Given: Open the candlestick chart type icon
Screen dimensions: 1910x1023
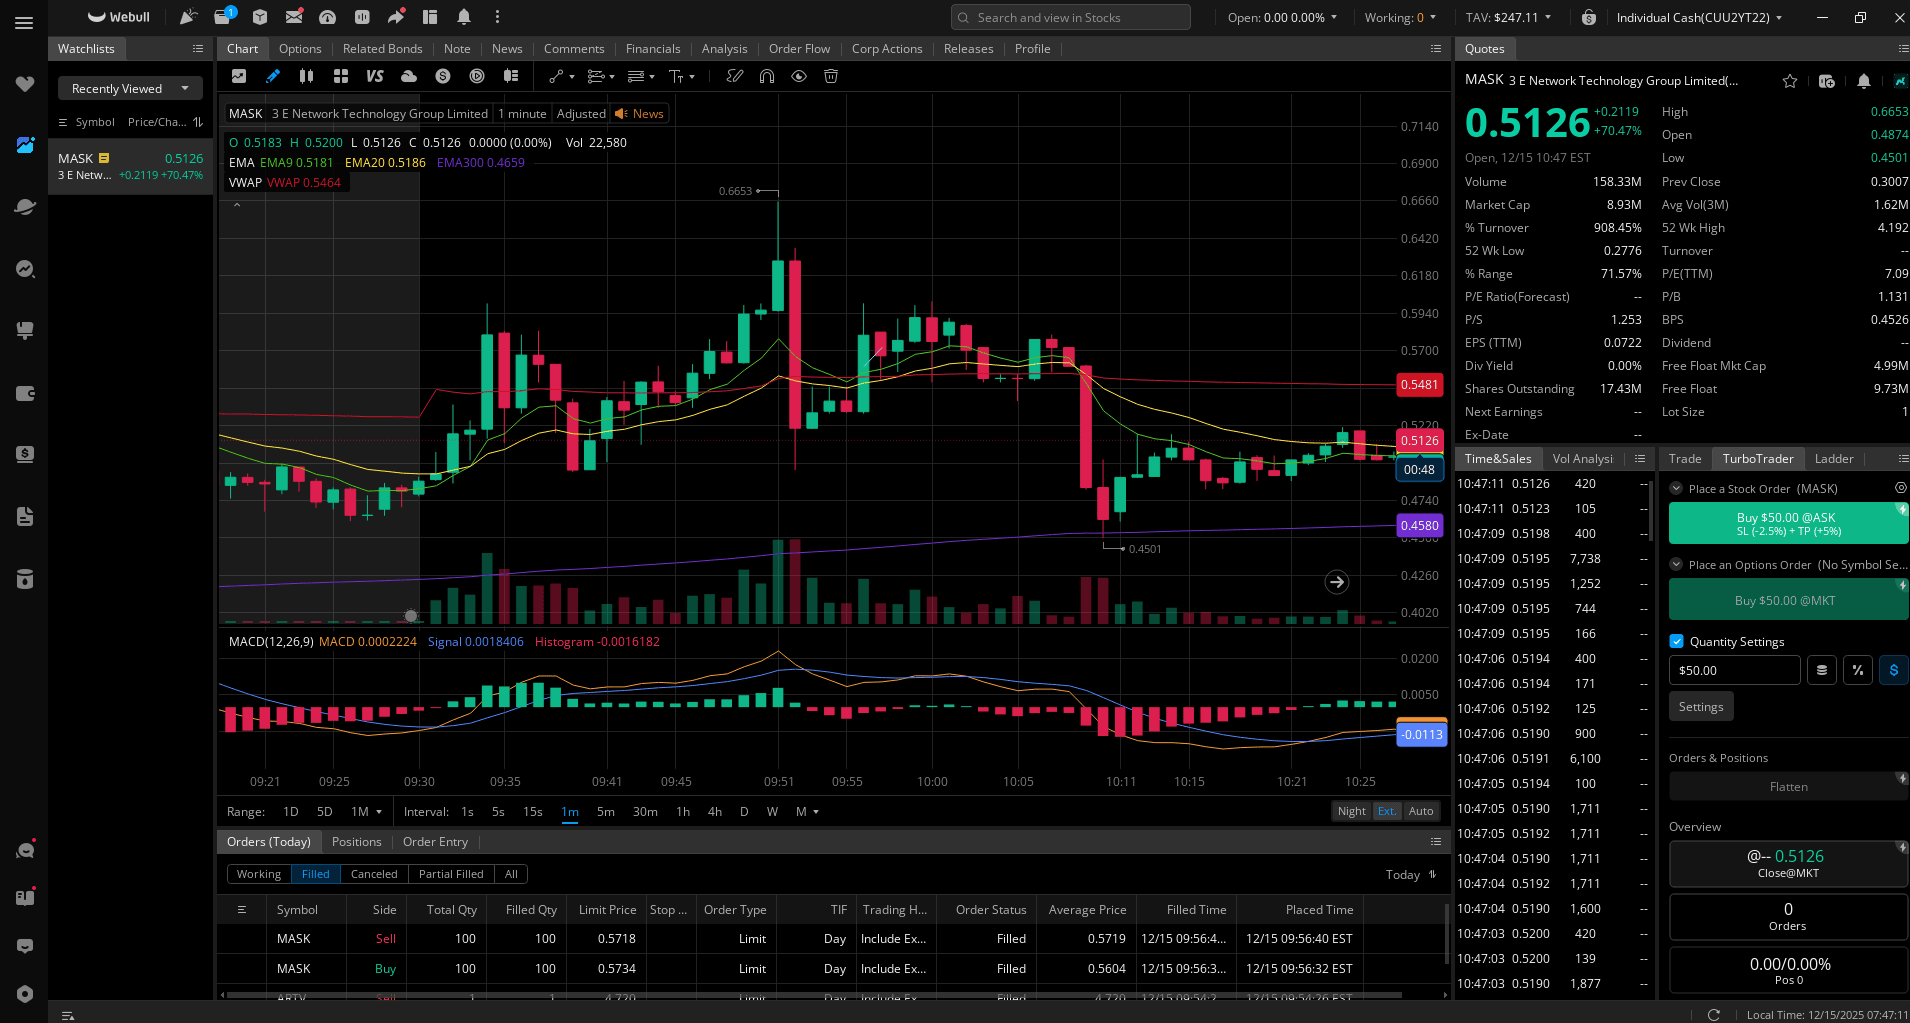Looking at the screenshot, I should click(x=306, y=76).
